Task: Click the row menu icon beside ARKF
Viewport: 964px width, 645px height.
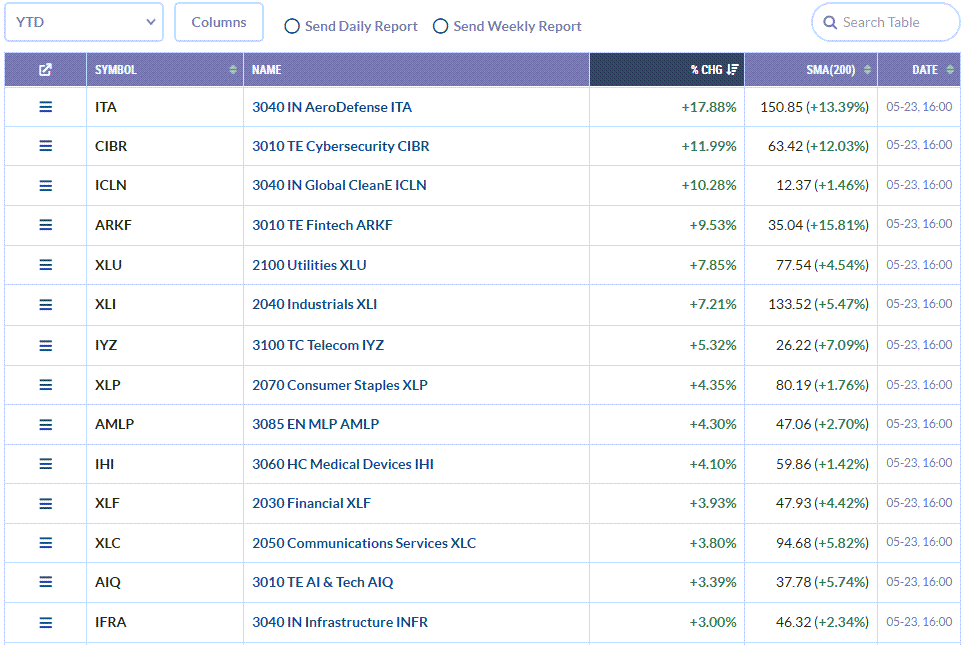Action: tap(45, 225)
